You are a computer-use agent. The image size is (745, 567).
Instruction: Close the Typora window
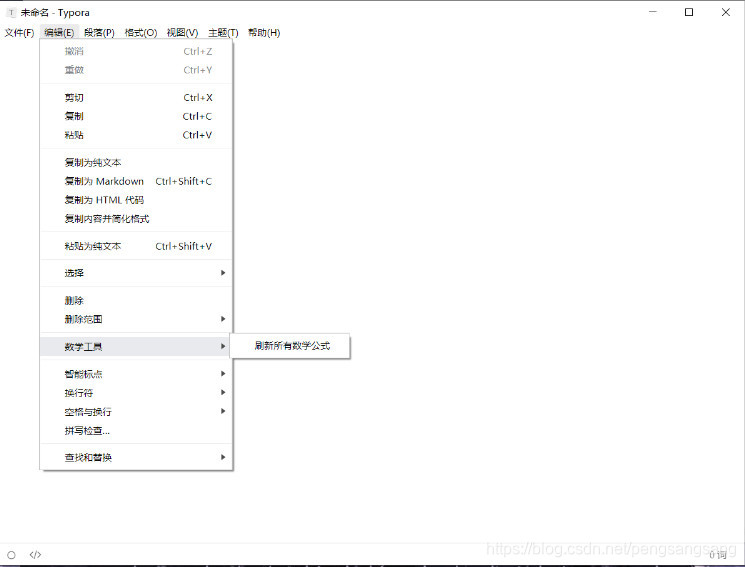[x=726, y=12]
